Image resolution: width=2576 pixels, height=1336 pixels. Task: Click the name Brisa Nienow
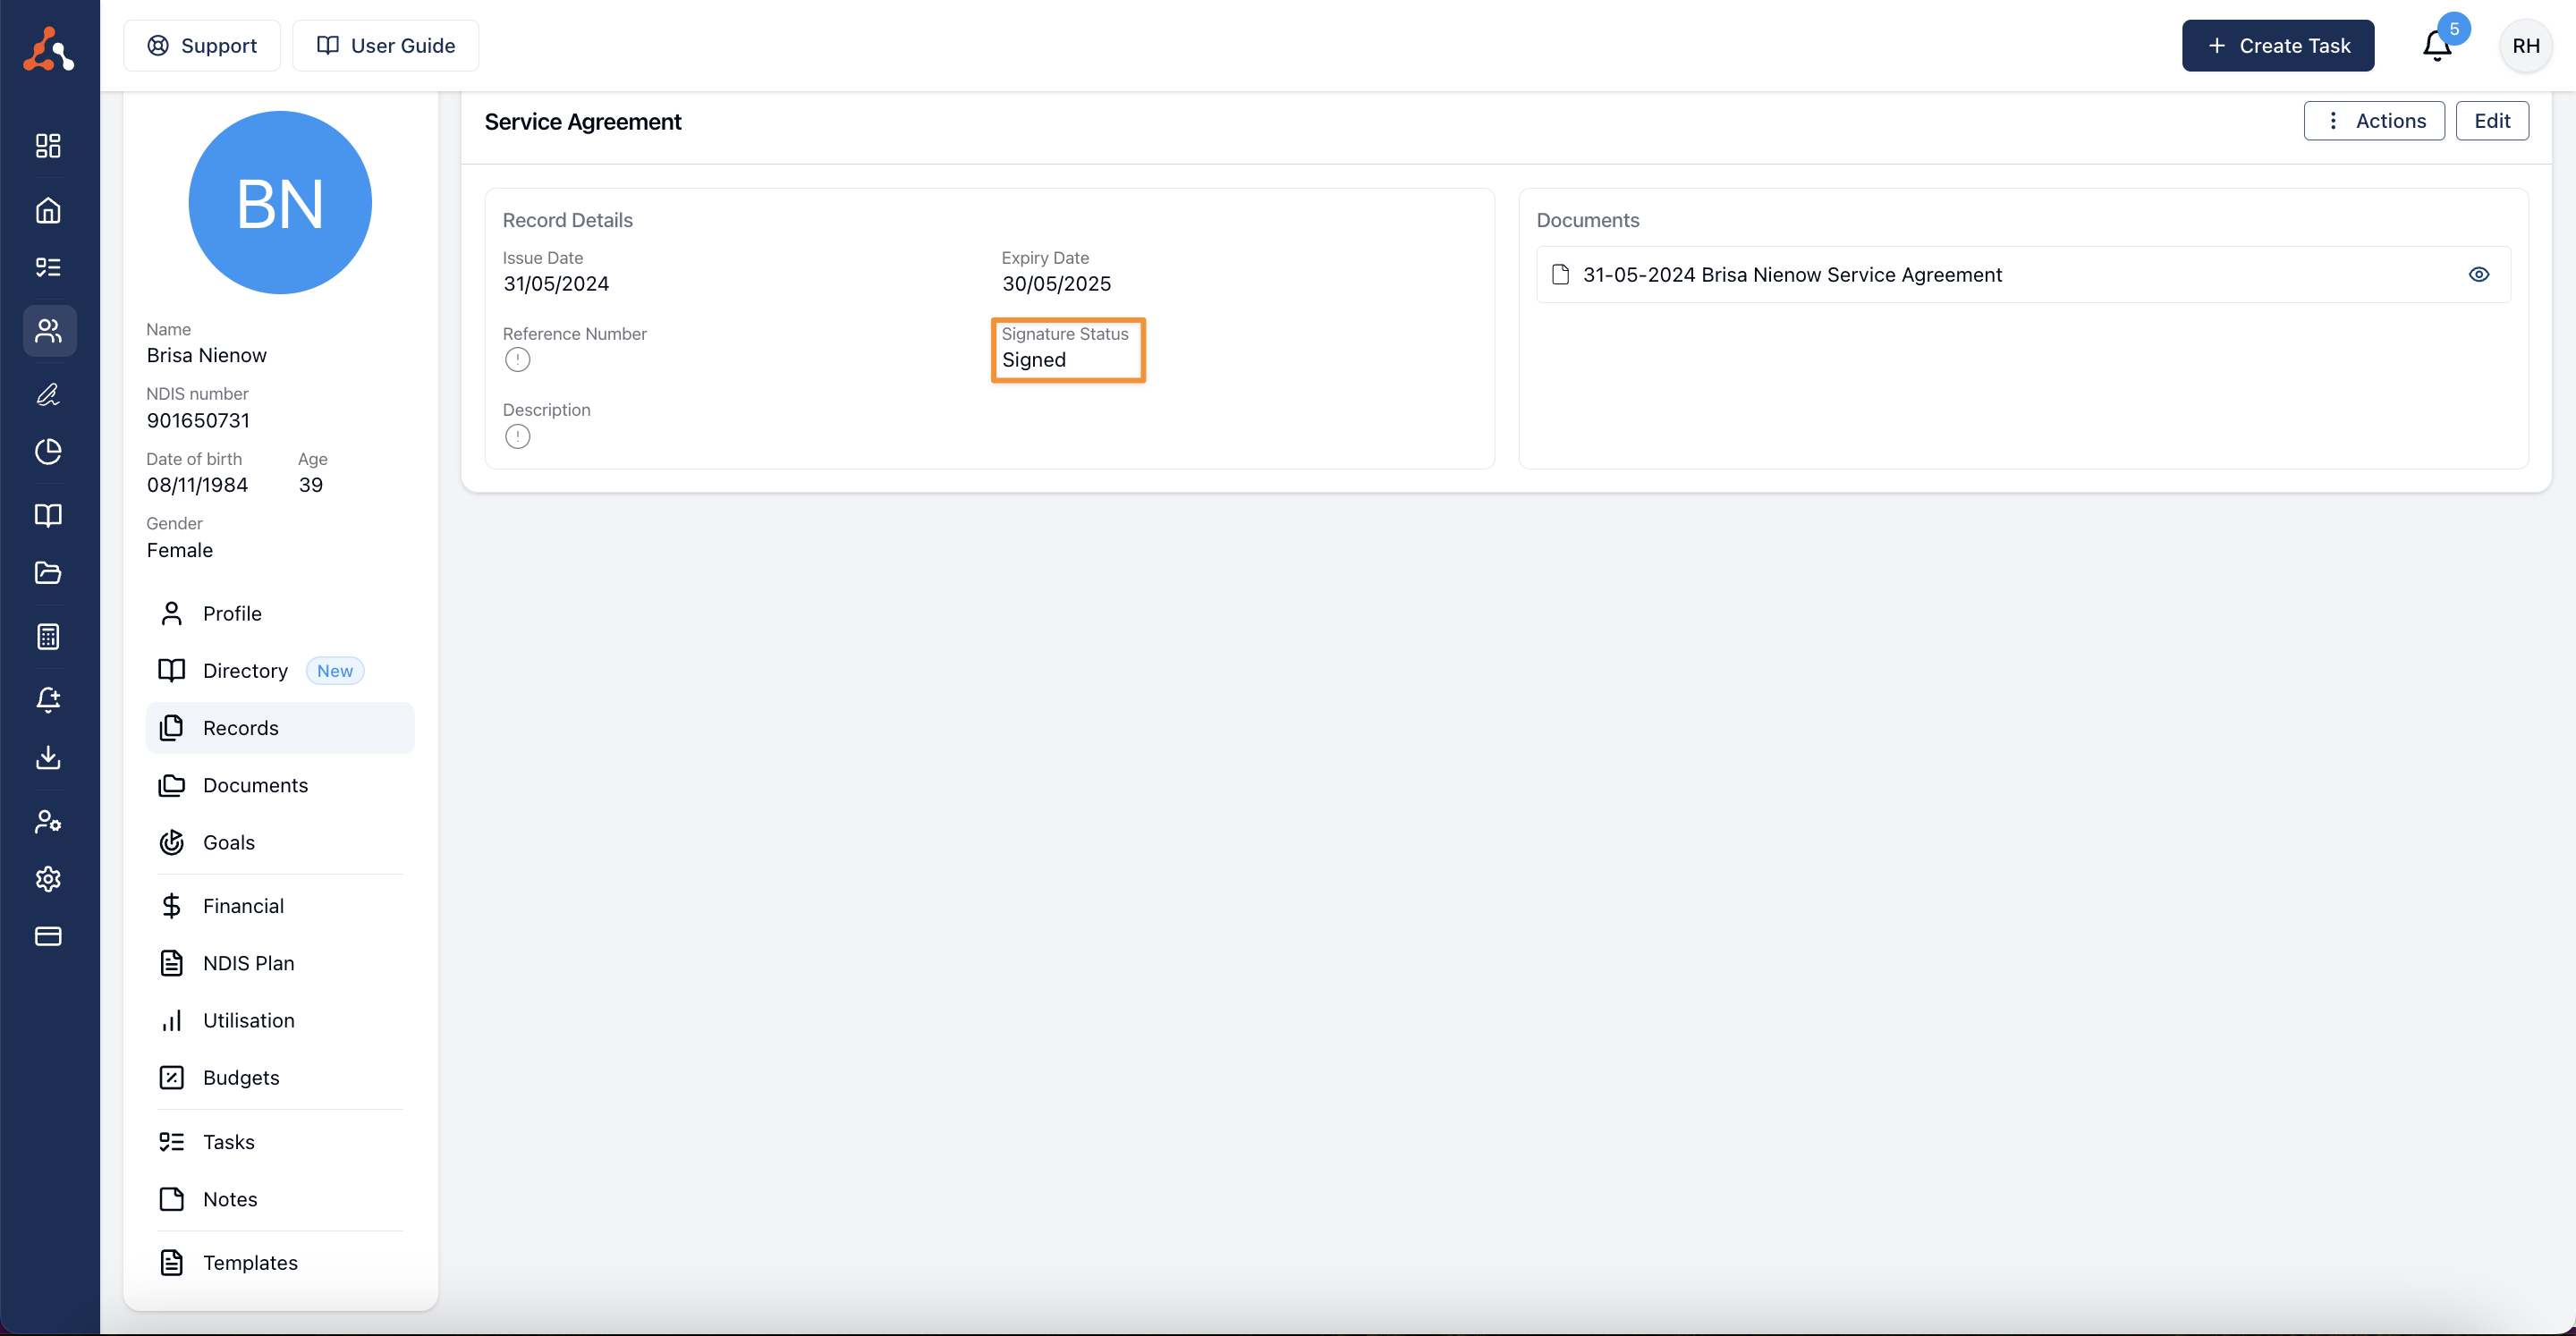click(206, 356)
